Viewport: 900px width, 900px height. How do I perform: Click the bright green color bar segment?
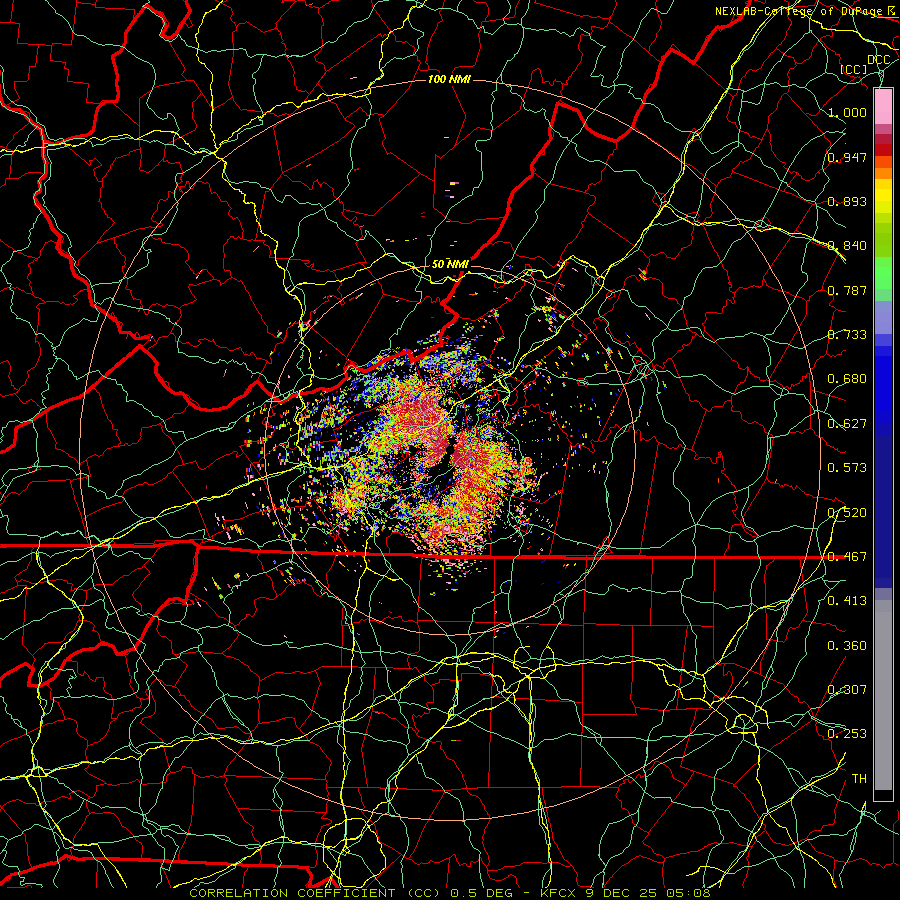tap(883, 273)
